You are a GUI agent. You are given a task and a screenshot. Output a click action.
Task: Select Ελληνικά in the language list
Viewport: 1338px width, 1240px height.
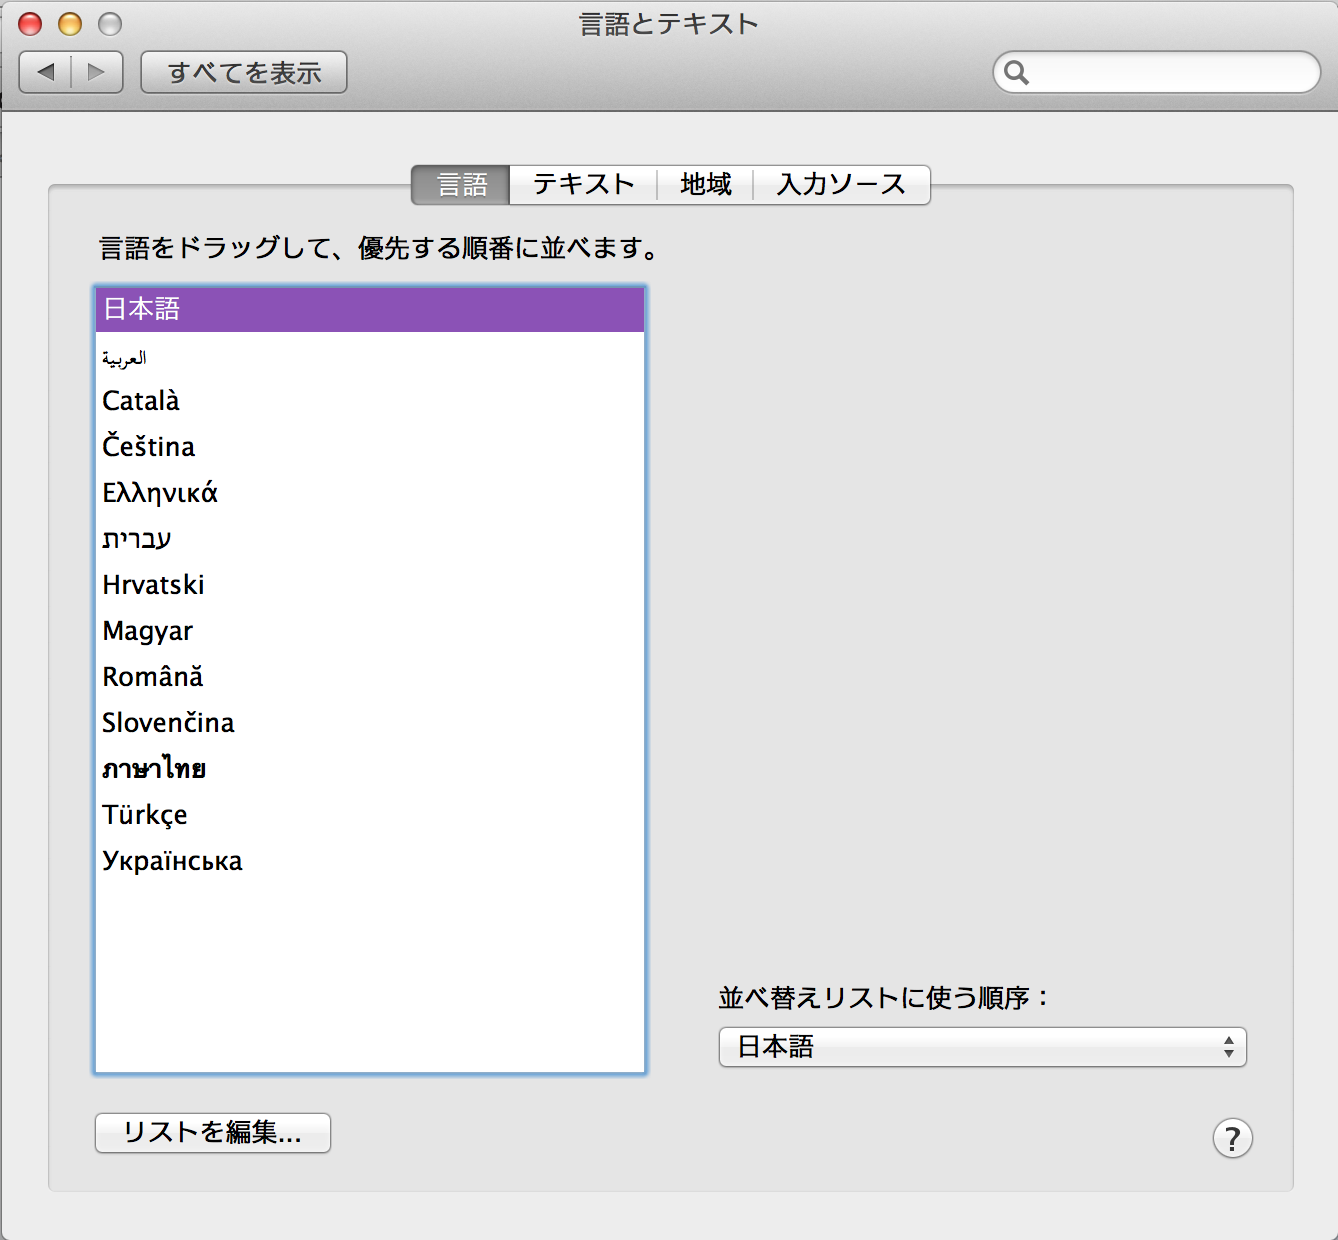tap(160, 493)
